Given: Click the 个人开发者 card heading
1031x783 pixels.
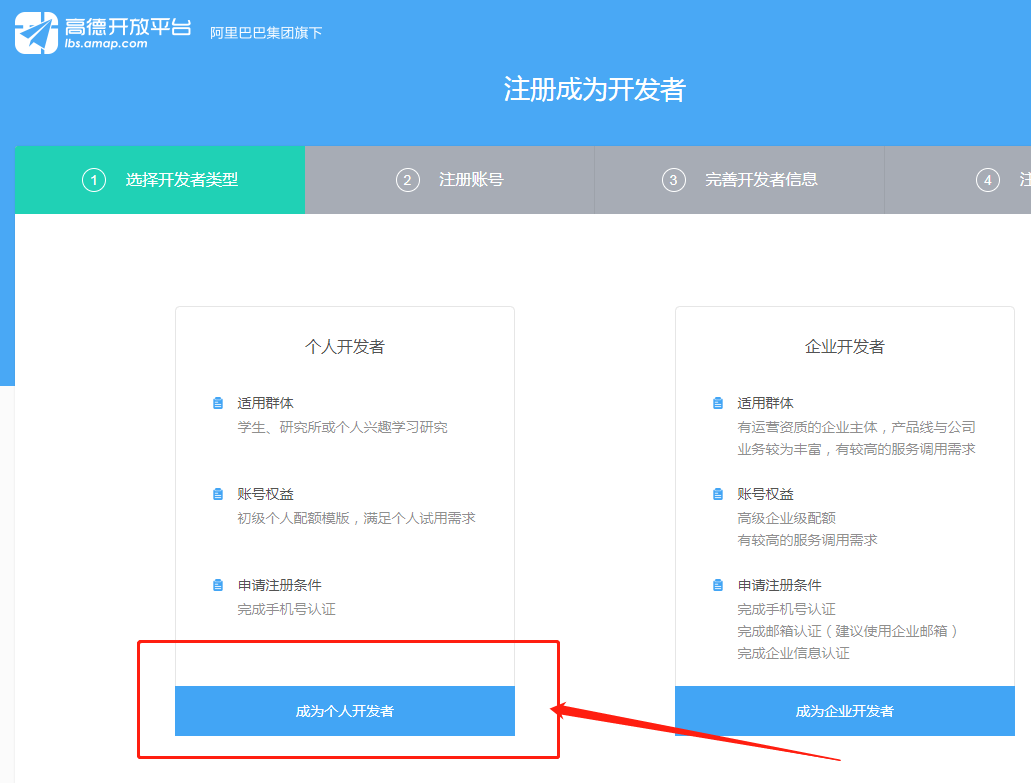Looking at the screenshot, I should [x=345, y=347].
